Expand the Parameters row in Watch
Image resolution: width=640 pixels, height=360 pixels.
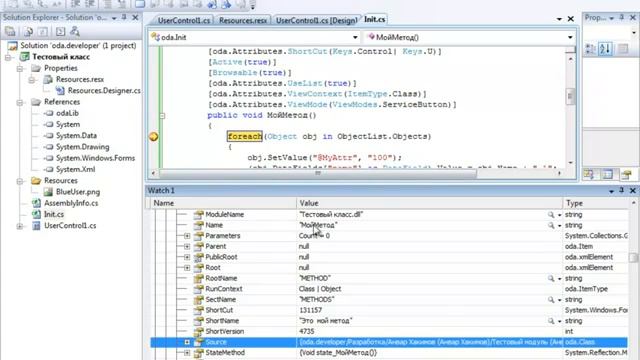(x=187, y=236)
